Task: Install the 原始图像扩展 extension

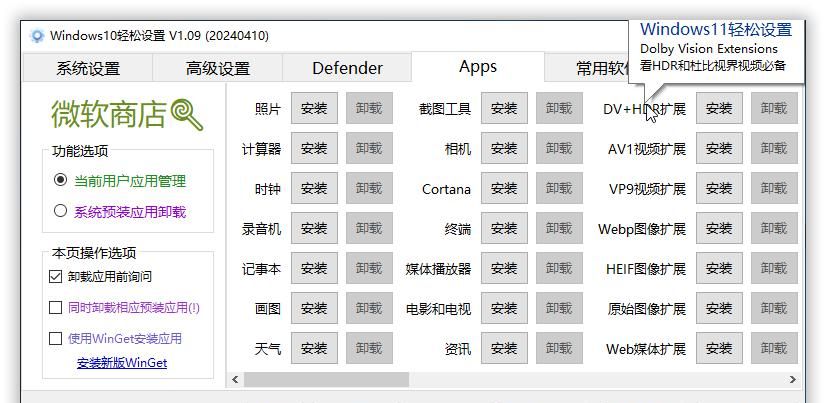Action: [x=720, y=309]
